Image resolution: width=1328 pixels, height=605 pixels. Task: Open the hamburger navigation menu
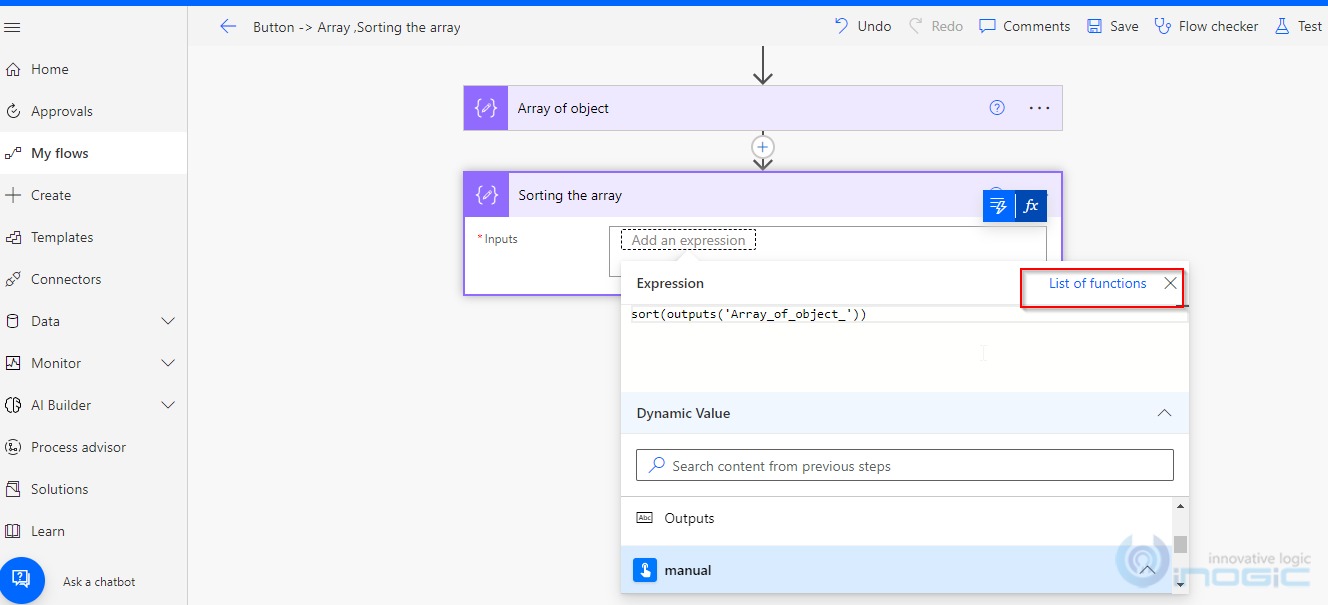pos(13,27)
